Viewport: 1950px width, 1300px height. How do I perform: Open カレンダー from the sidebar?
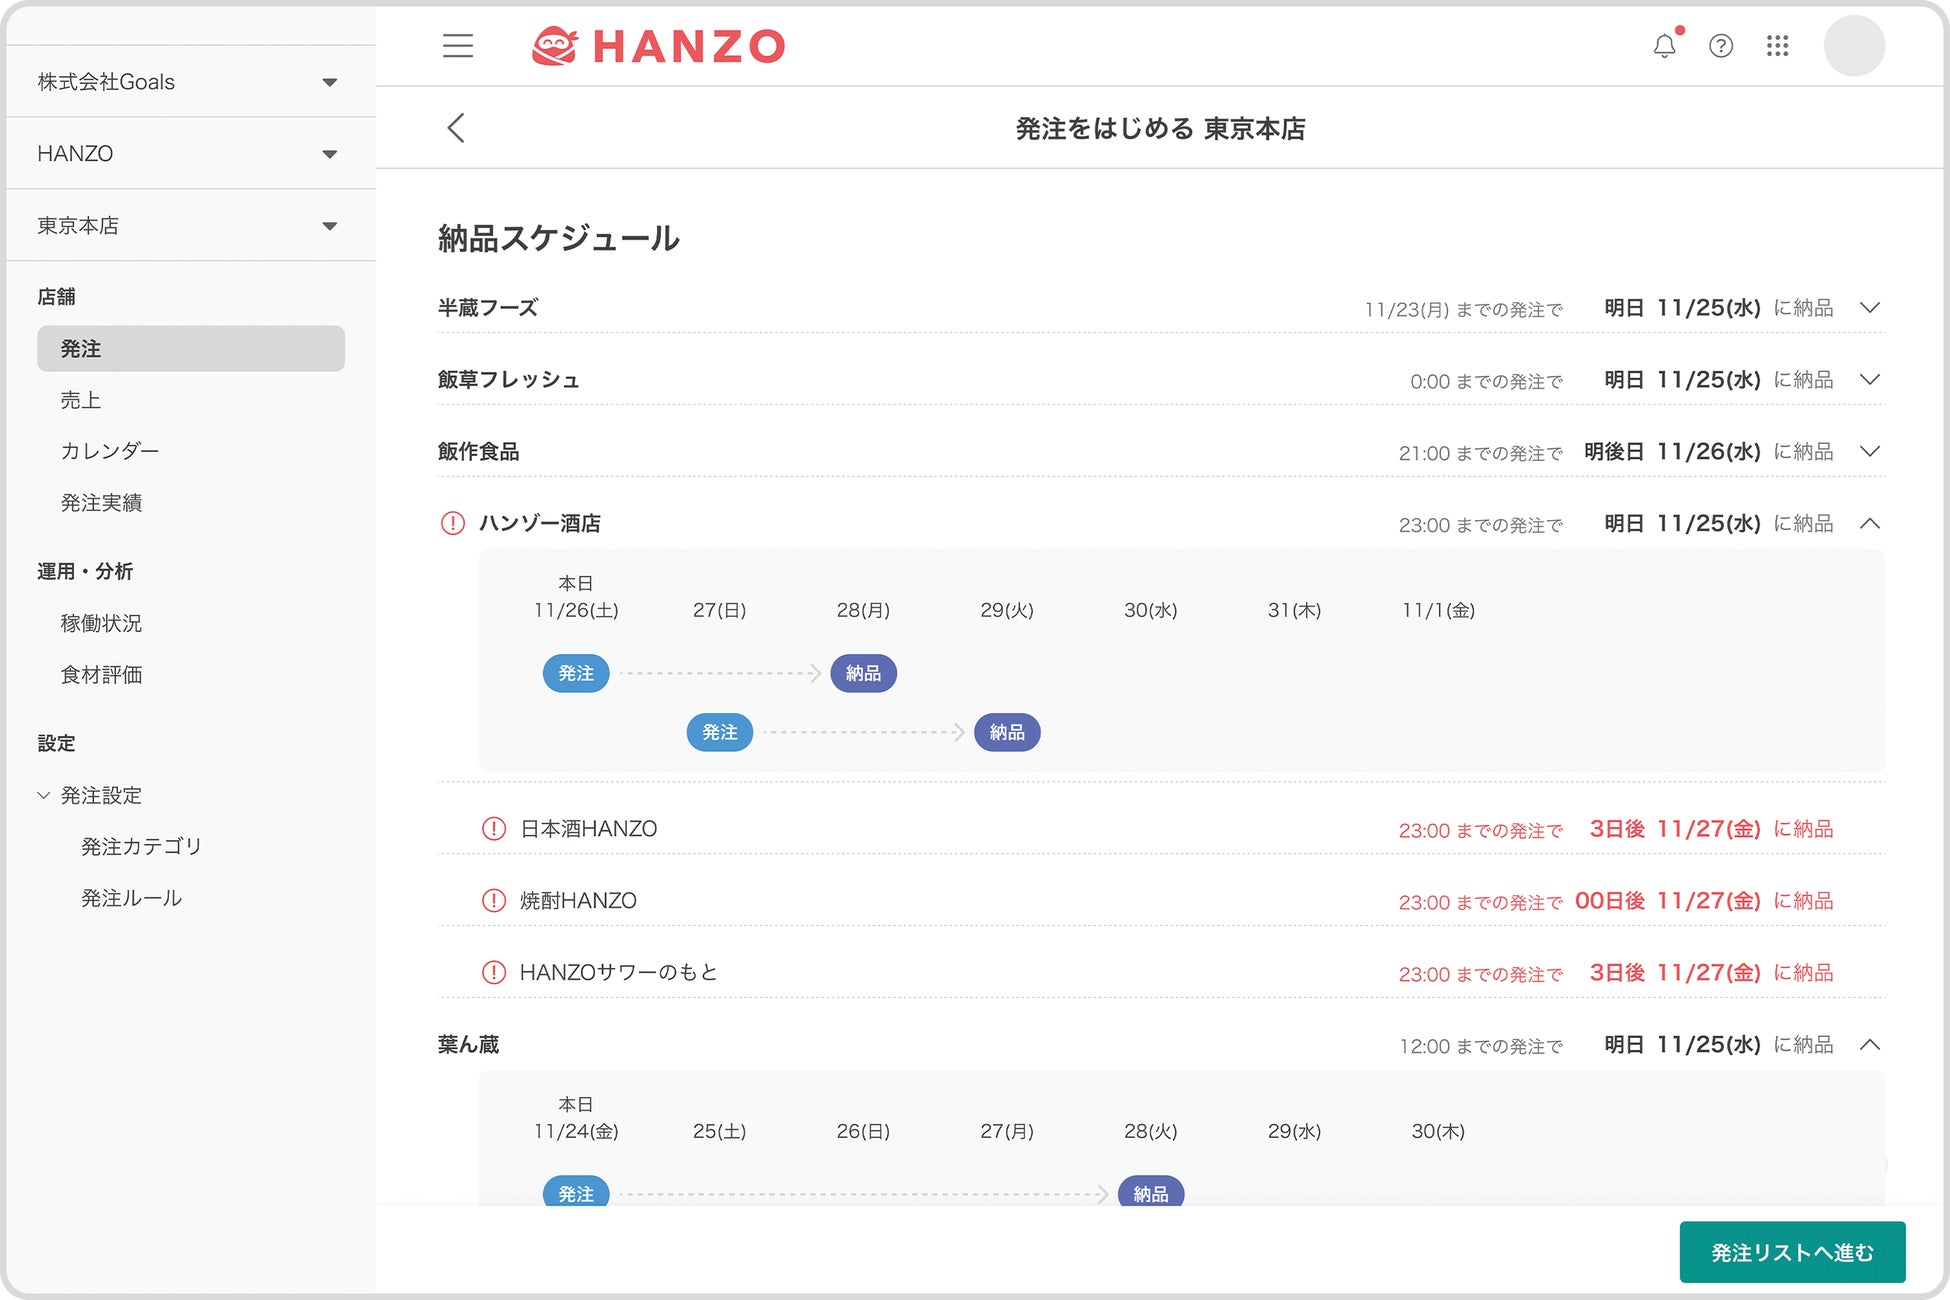click(x=110, y=451)
